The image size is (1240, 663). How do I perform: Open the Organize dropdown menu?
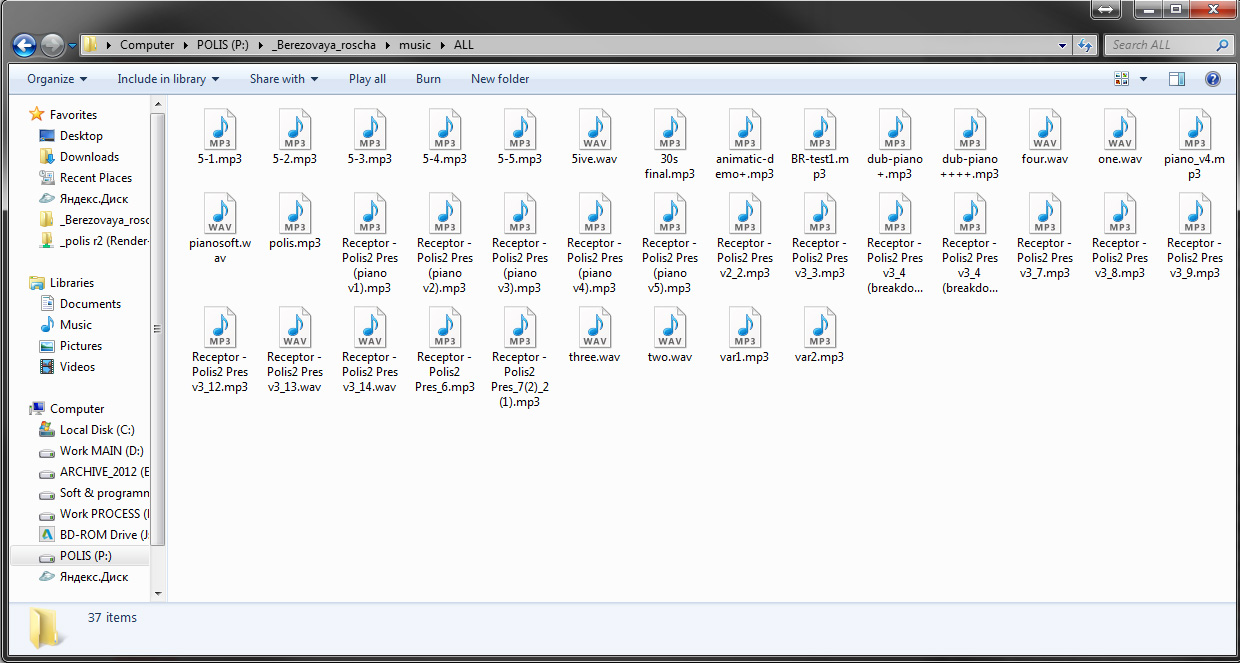[x=57, y=79]
